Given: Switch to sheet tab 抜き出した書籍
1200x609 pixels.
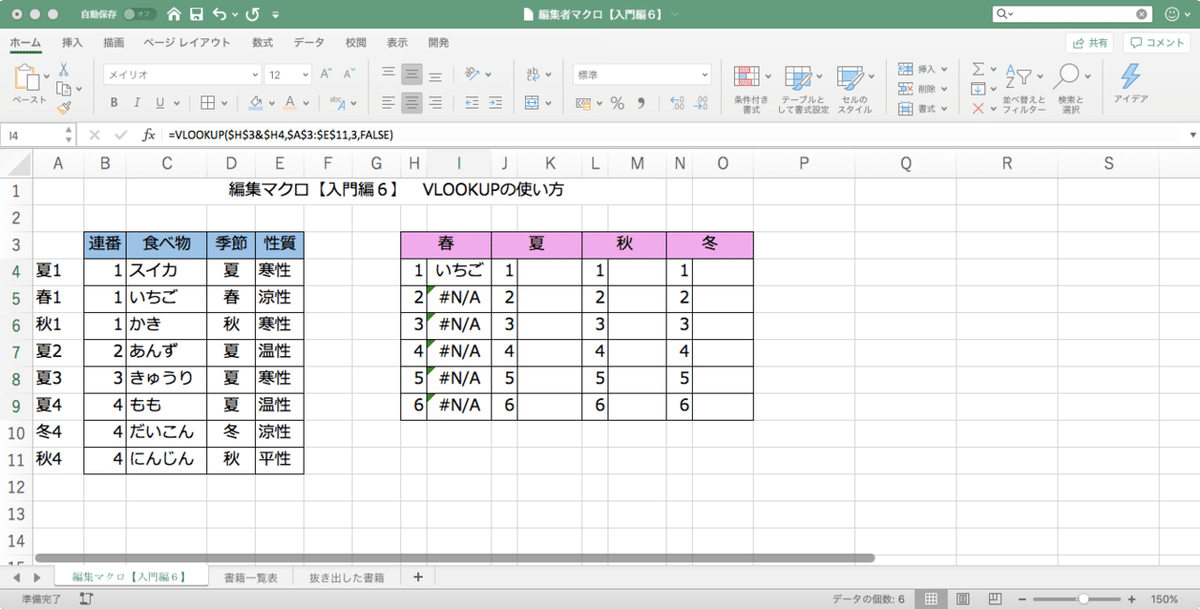Looking at the screenshot, I should coord(346,577).
